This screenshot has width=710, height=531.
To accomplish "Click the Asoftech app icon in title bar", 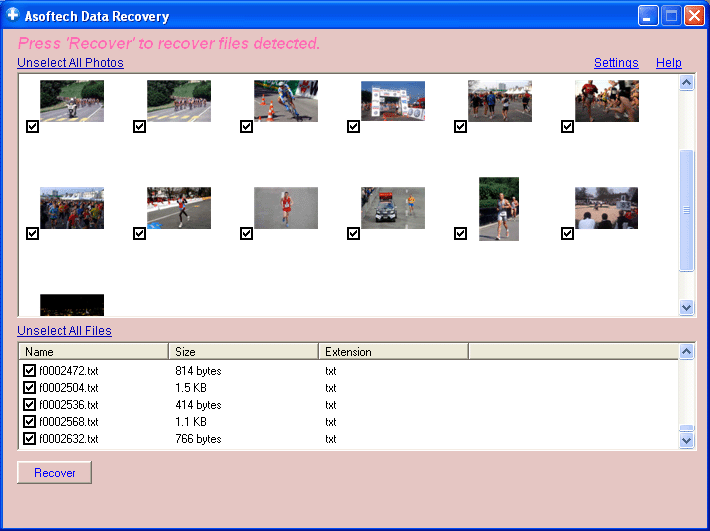I will pyautogui.click(x=13, y=16).
